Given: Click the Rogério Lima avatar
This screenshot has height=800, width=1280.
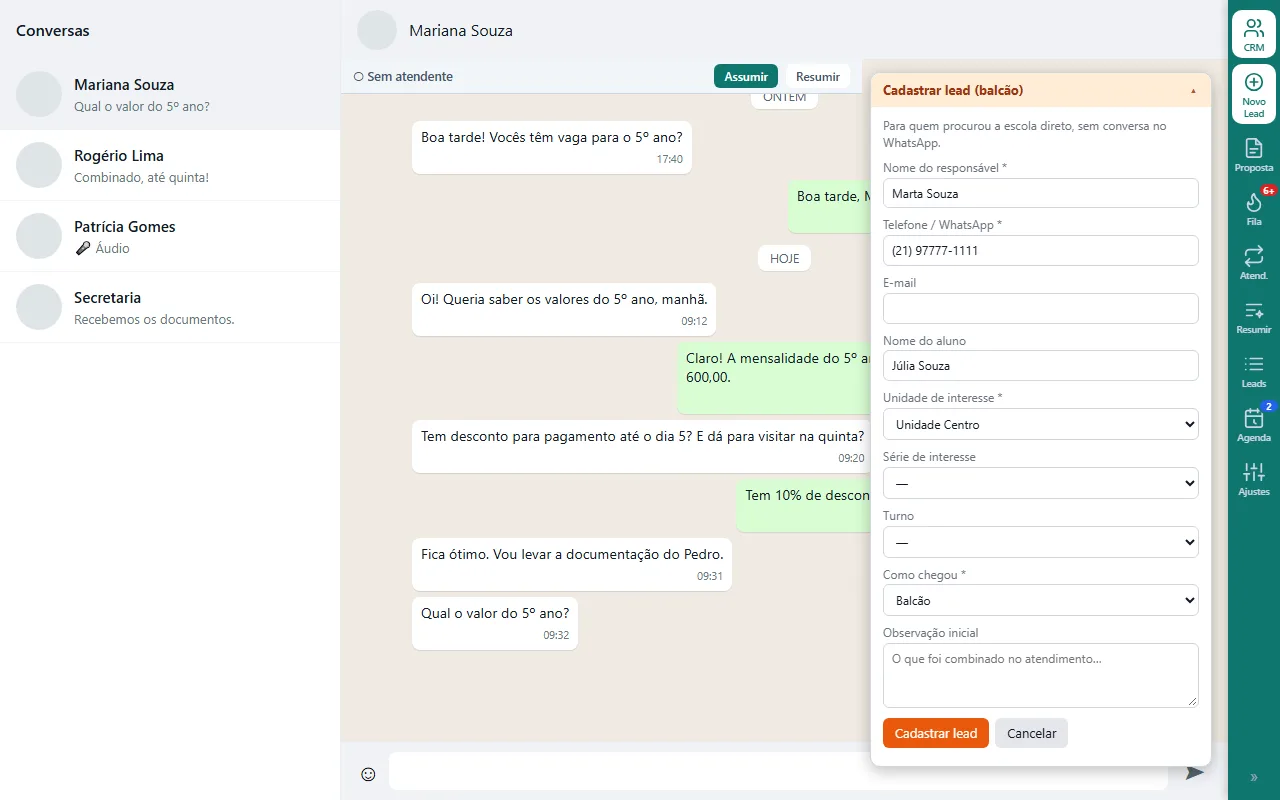Looking at the screenshot, I should point(39,165).
